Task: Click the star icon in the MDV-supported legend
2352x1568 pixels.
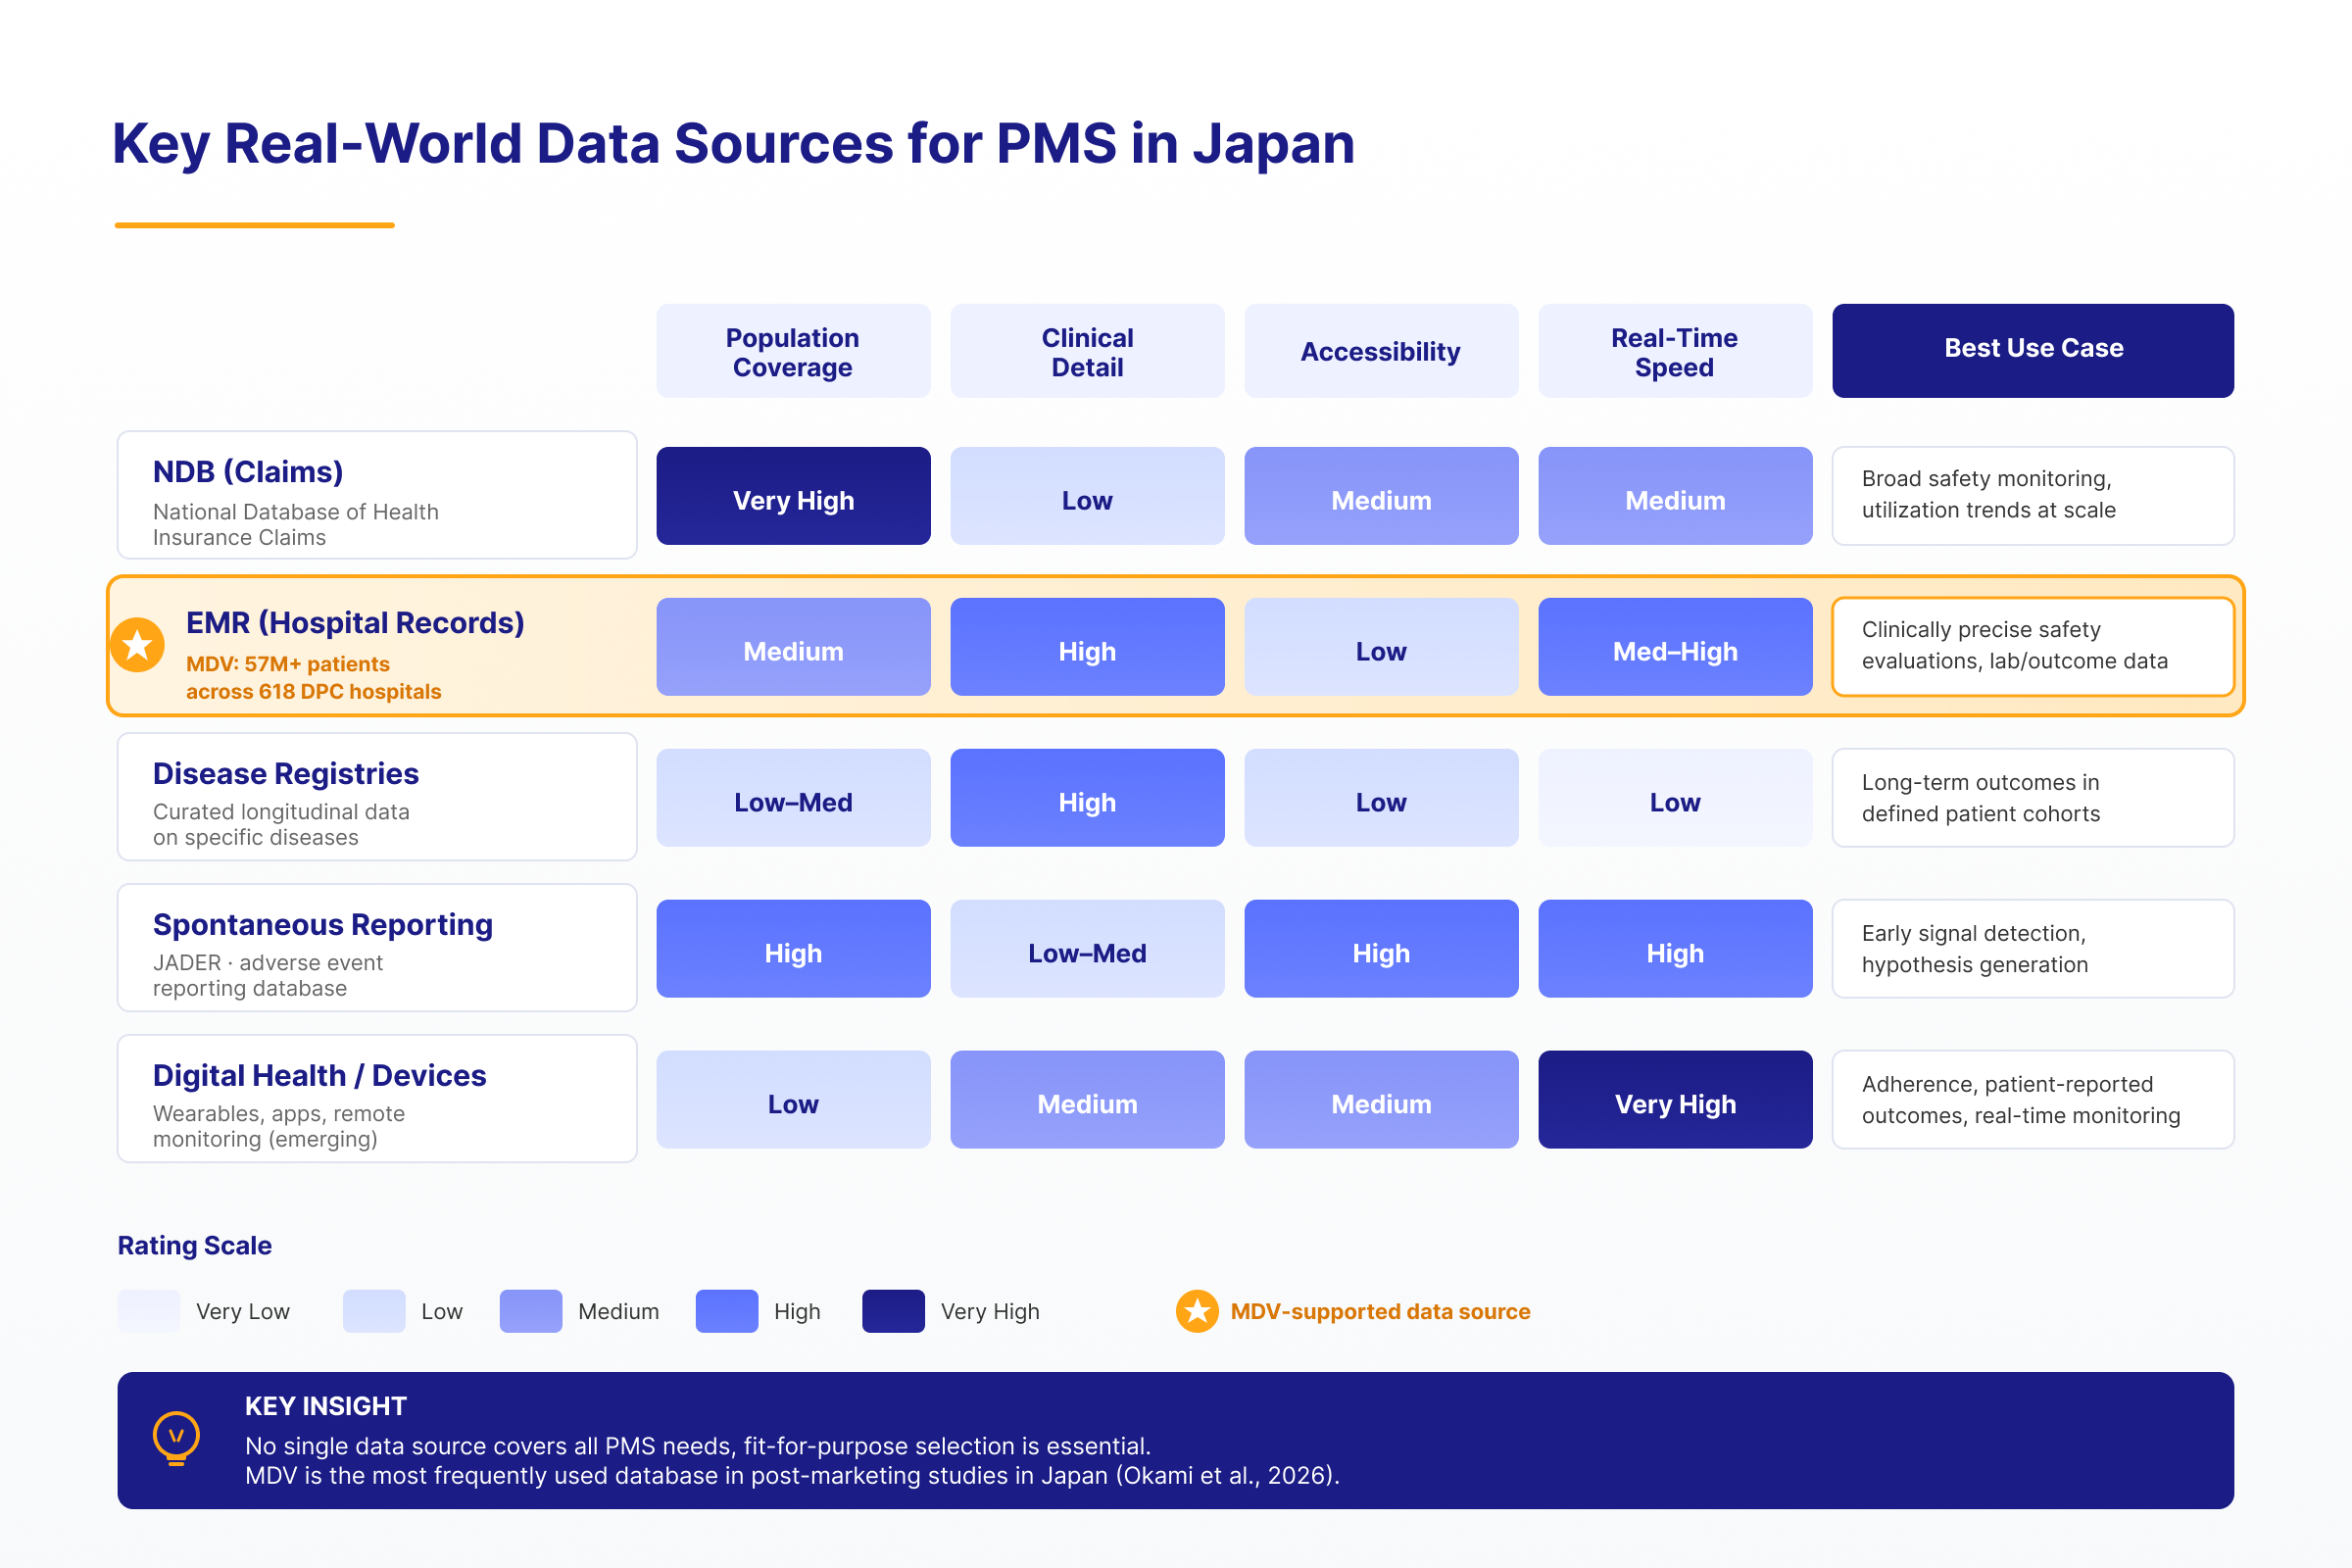Action: coord(1197,1311)
